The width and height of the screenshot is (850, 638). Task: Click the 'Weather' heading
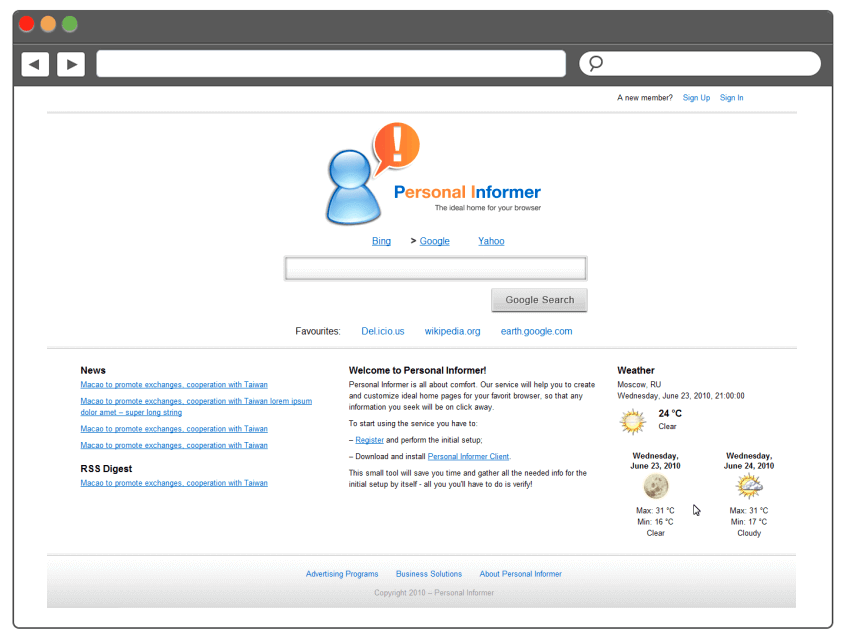[x=636, y=370]
